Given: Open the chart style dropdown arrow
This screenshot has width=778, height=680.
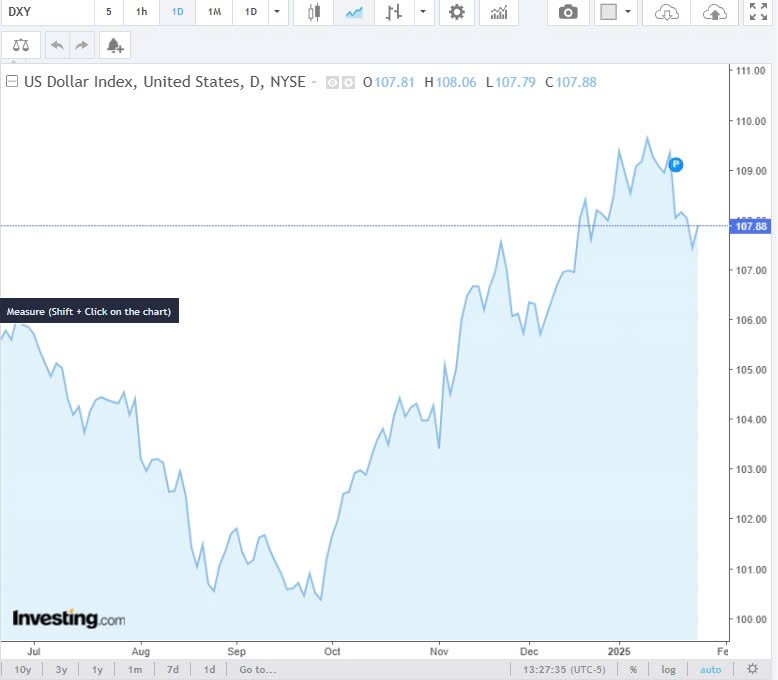Looking at the screenshot, I should click(423, 11).
